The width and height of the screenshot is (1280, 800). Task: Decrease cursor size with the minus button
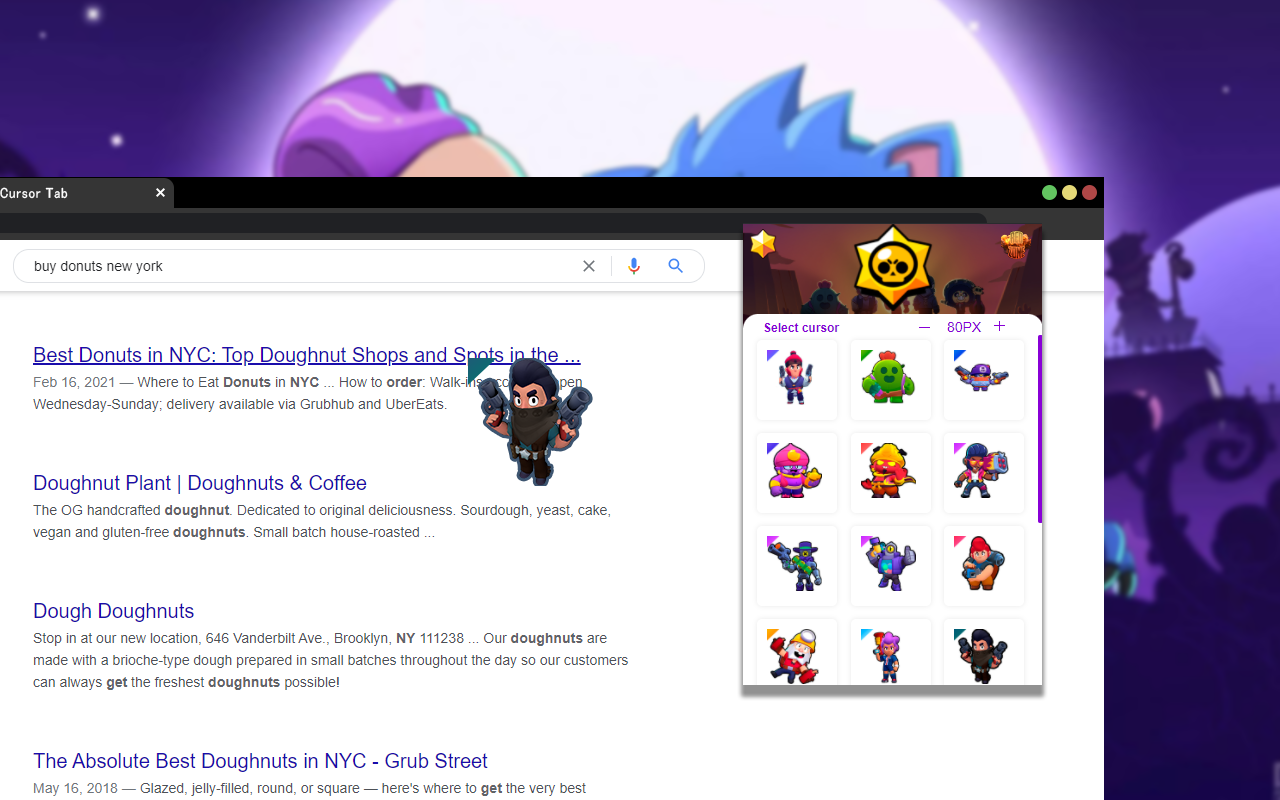coord(924,327)
